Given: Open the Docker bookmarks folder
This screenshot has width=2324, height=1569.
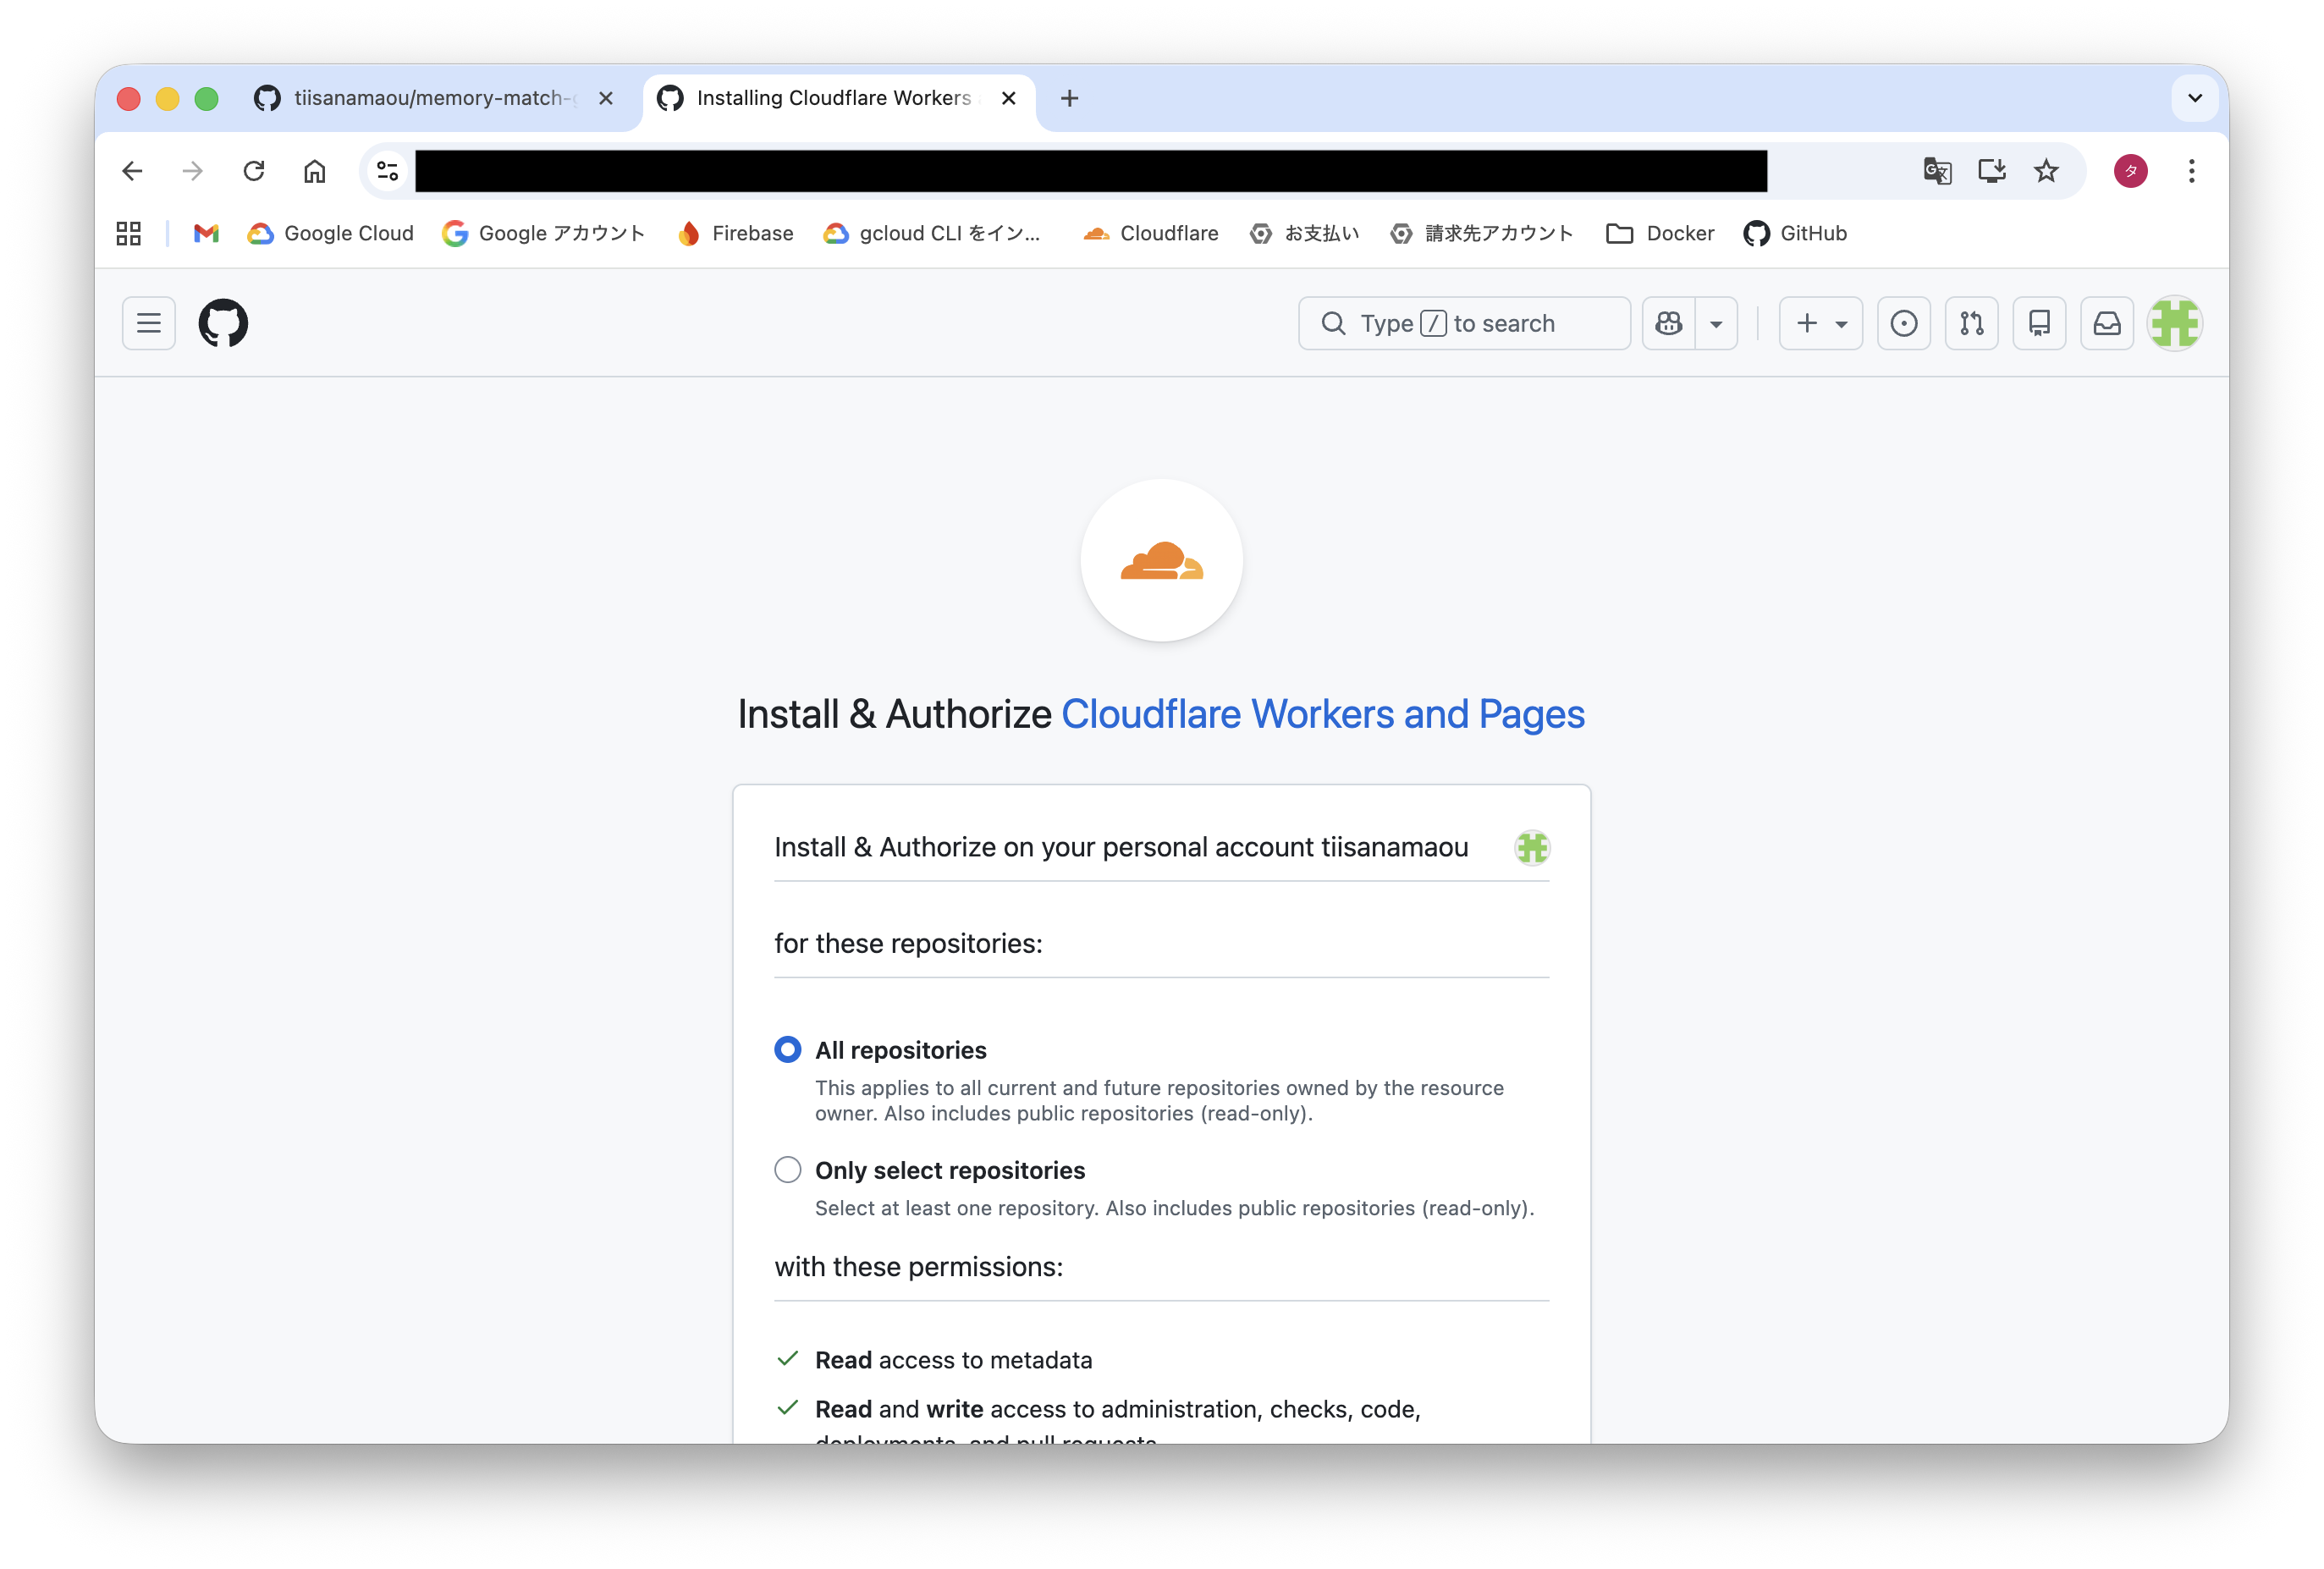Looking at the screenshot, I should coord(1660,233).
